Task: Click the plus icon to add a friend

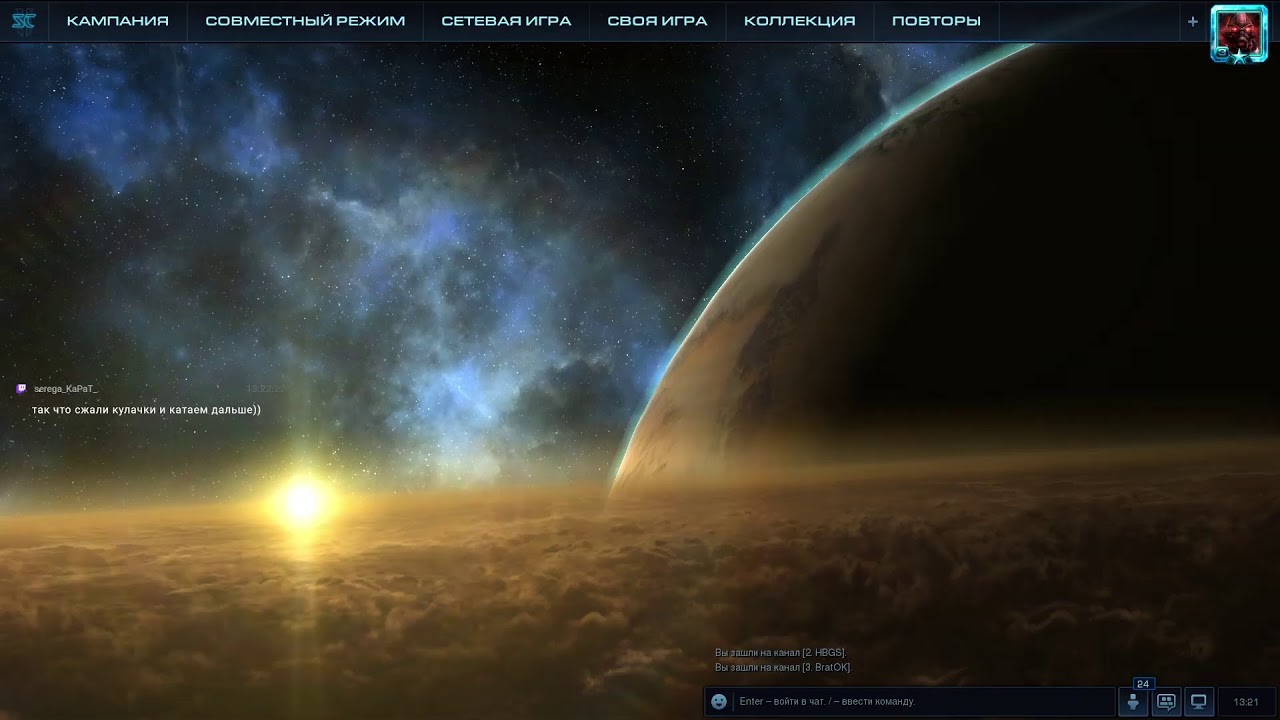Action: 1192,21
